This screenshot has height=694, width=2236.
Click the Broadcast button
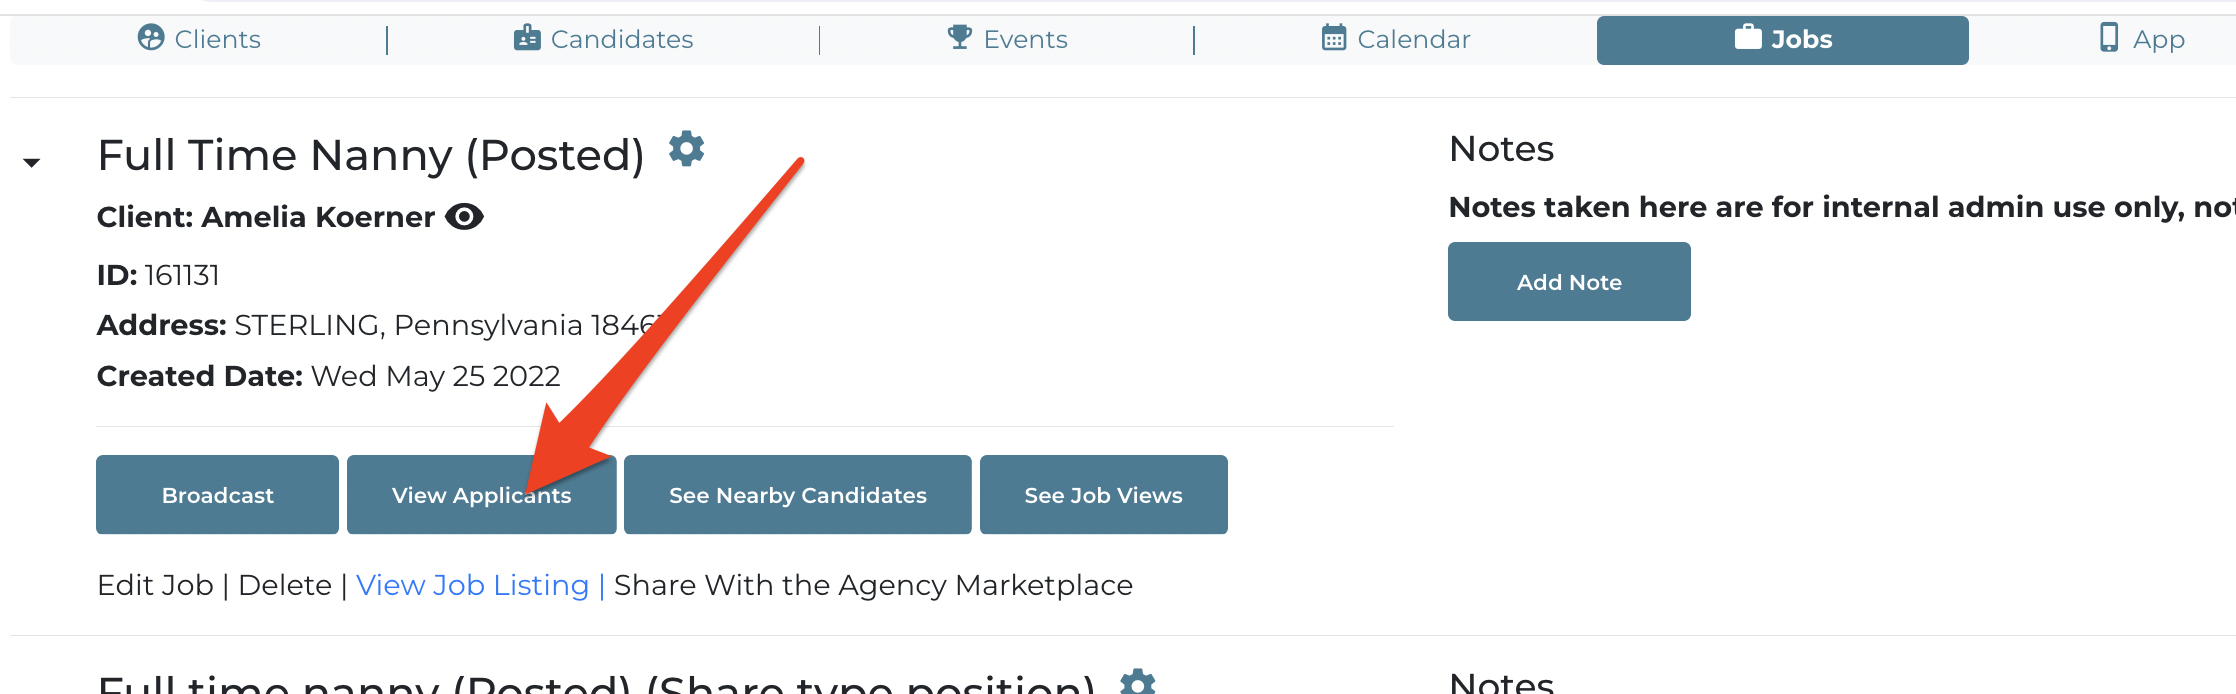pos(217,495)
